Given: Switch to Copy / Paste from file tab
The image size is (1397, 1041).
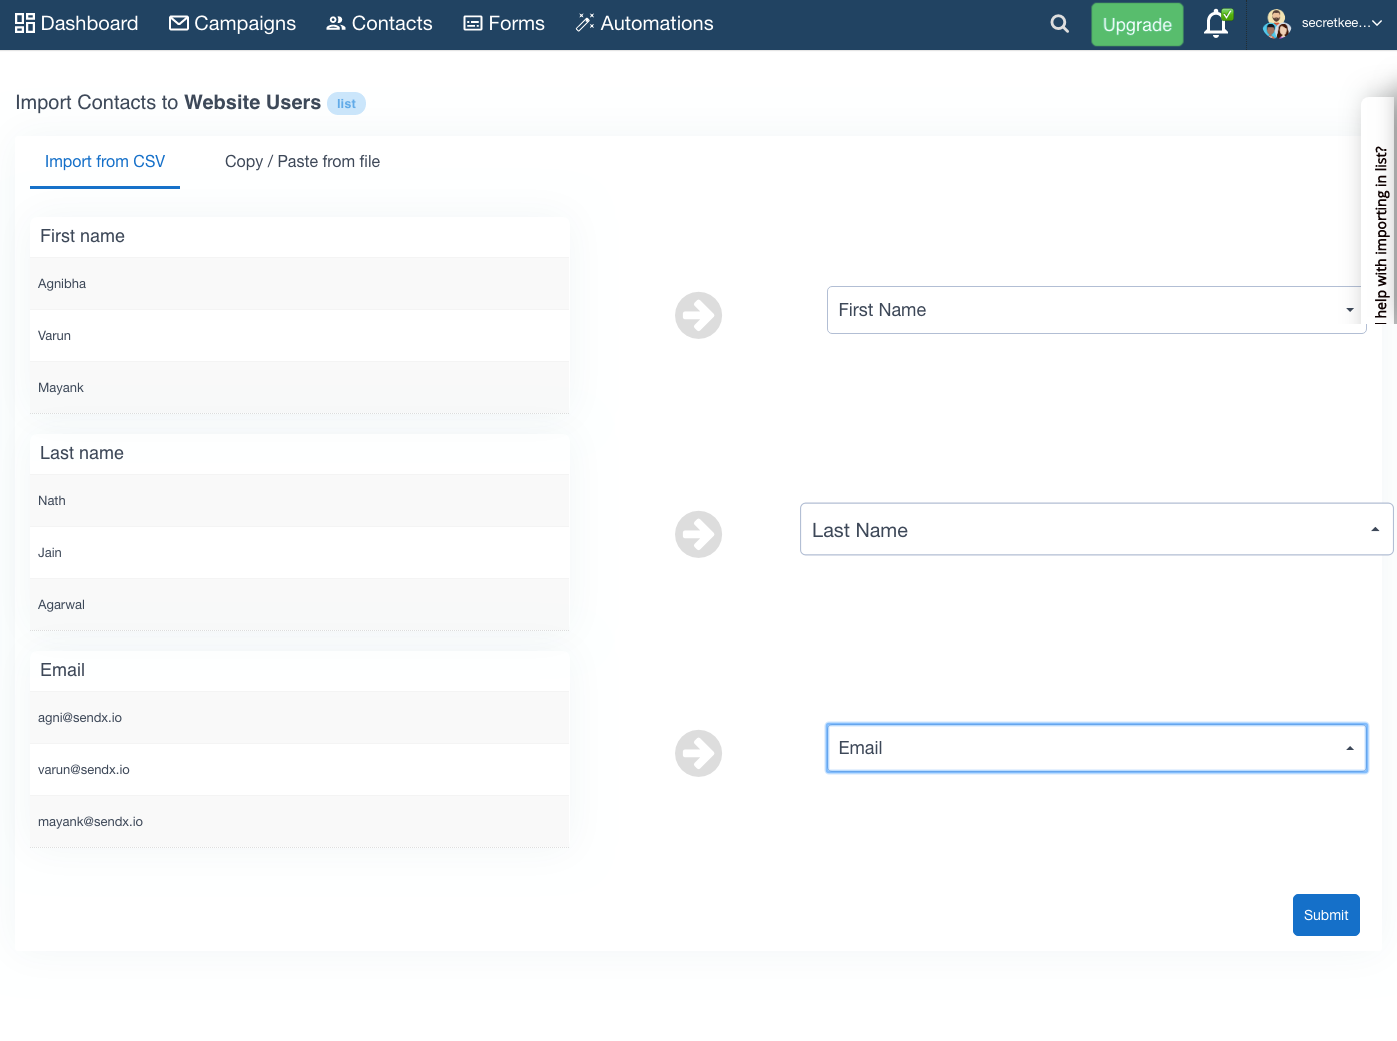Looking at the screenshot, I should (x=302, y=162).
